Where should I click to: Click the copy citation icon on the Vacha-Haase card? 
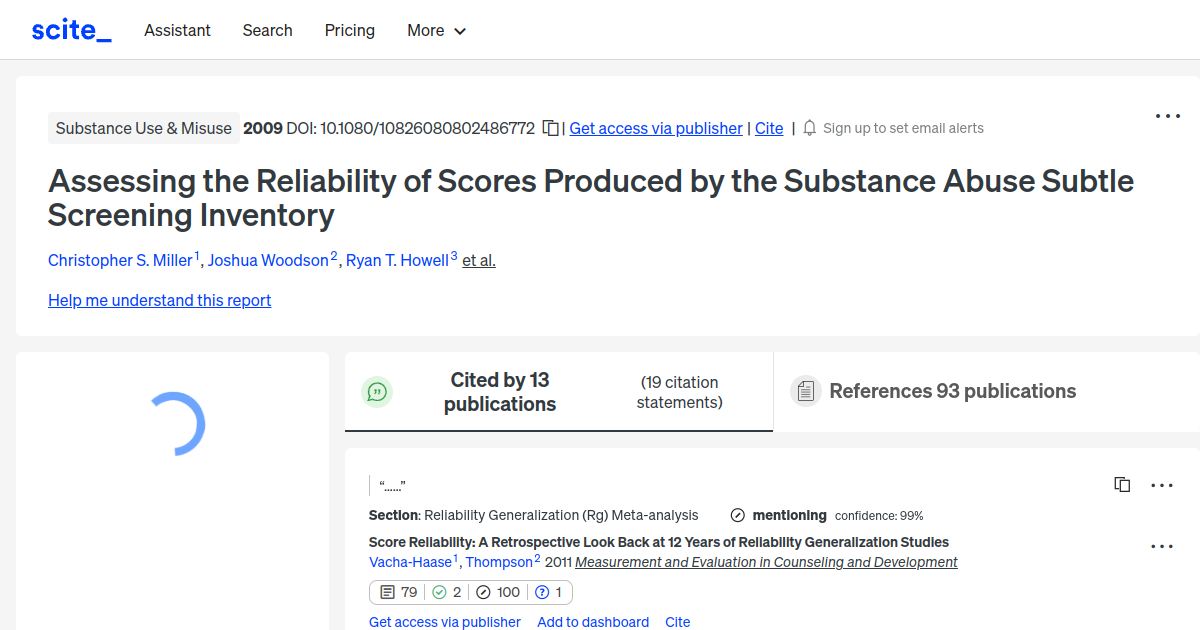click(x=1122, y=484)
